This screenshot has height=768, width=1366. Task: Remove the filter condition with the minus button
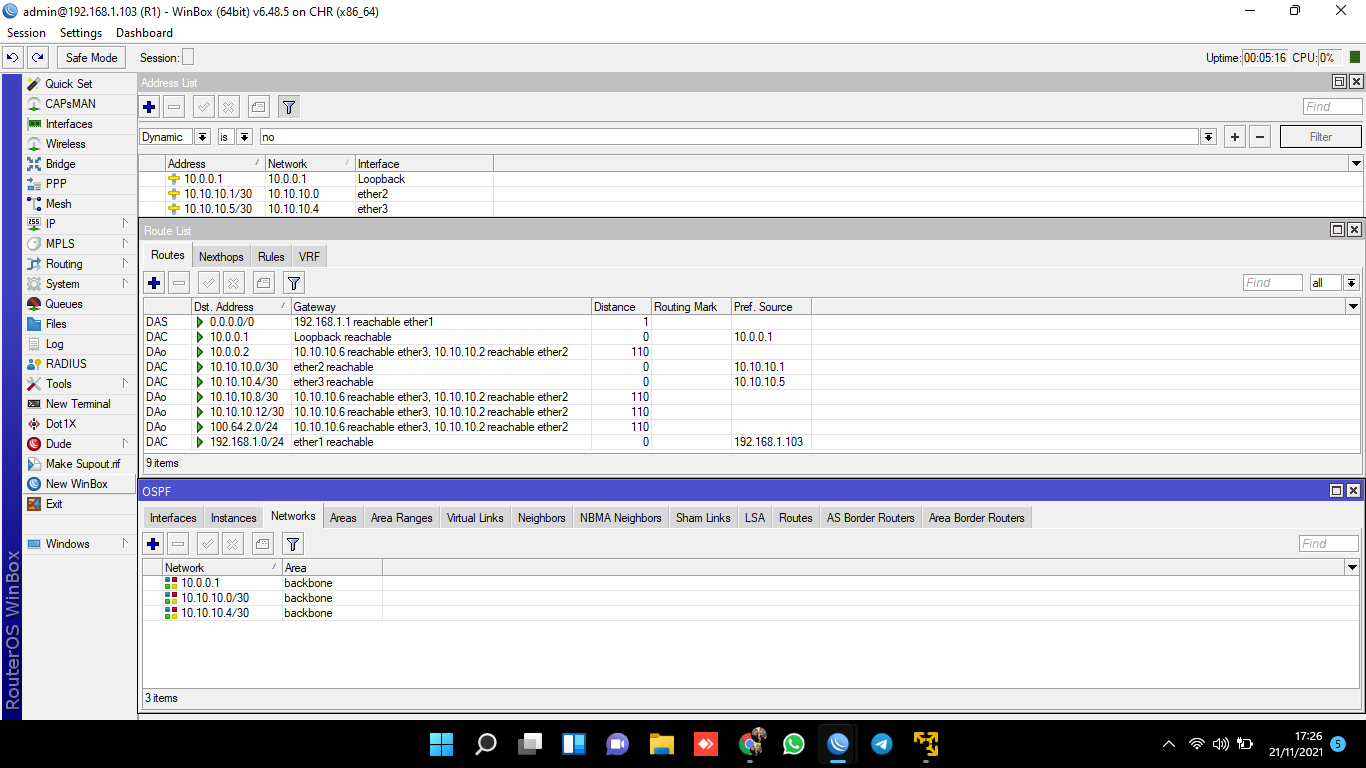[1260, 137]
